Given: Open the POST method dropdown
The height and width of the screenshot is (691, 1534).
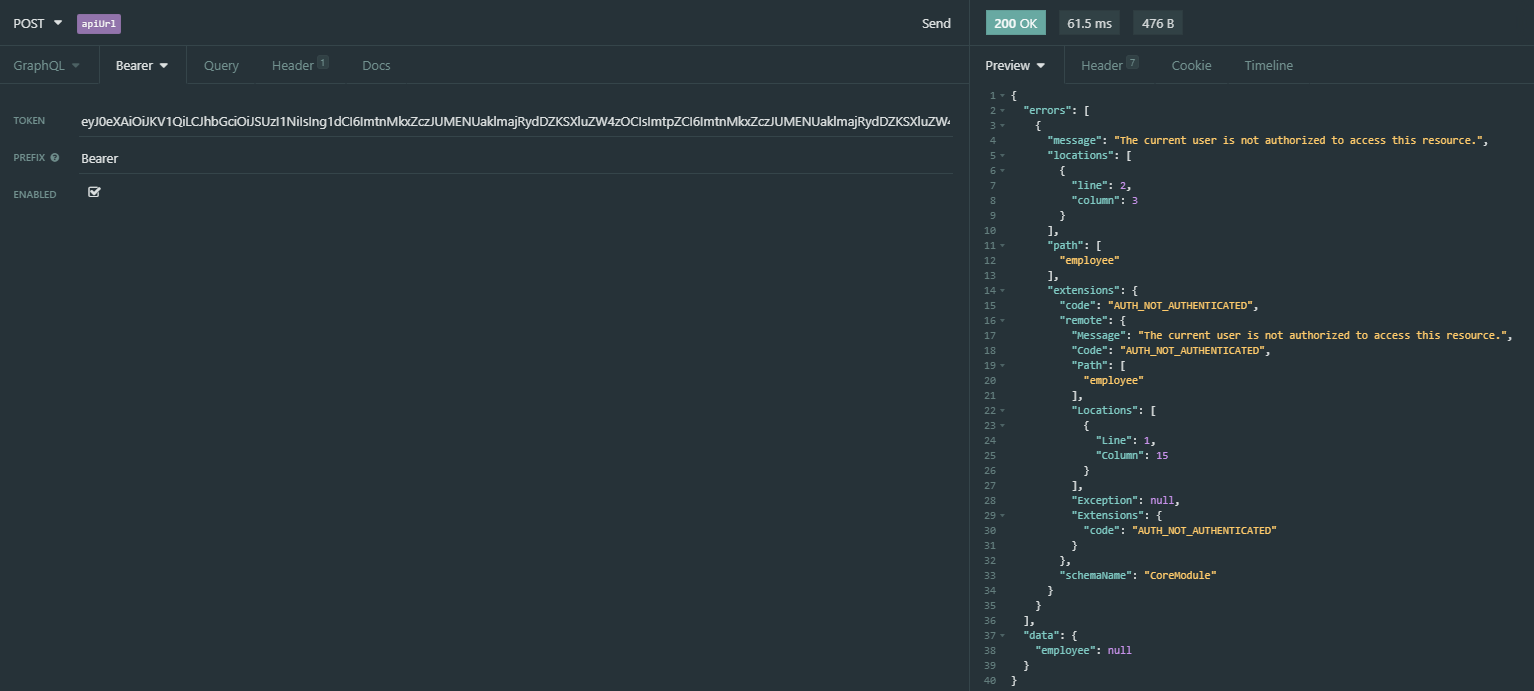Looking at the screenshot, I should coord(37,22).
